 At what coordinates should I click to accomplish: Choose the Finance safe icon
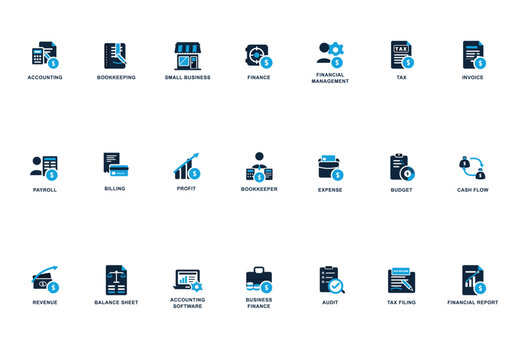(x=259, y=56)
